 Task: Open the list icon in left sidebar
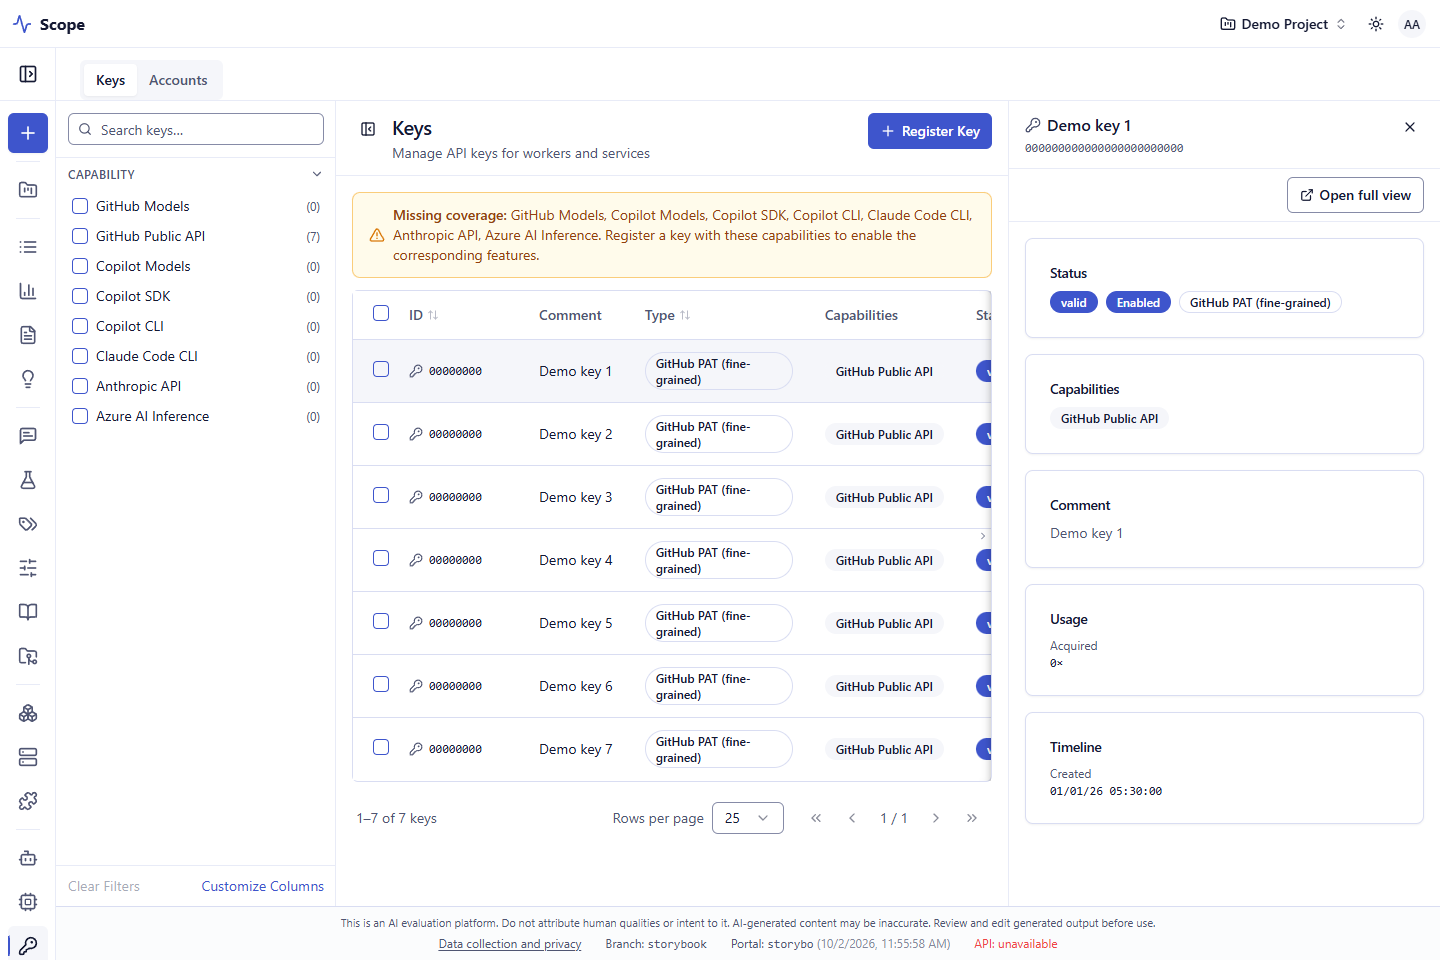28,247
